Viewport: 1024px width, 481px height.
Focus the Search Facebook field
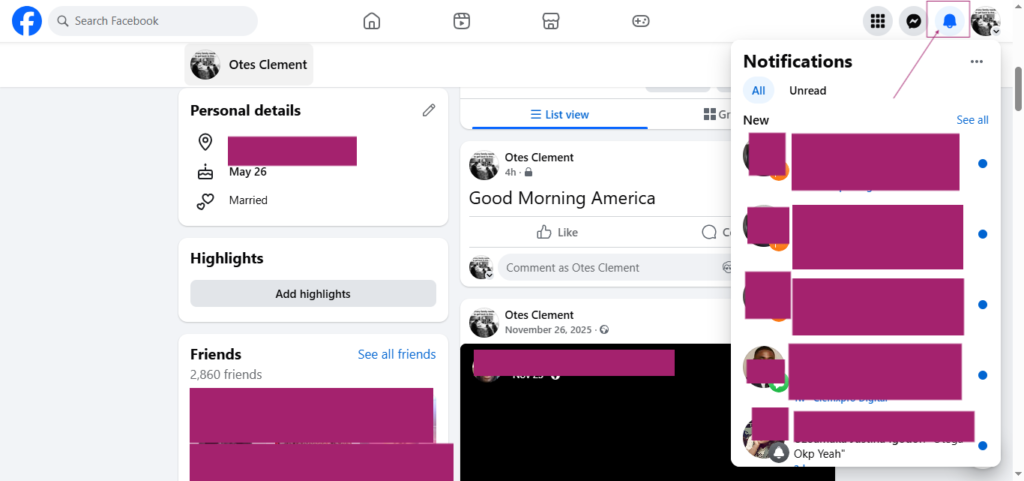[153, 21]
